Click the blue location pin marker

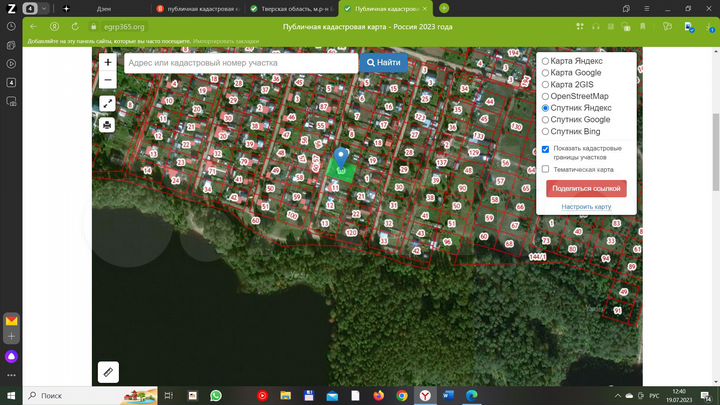coord(341,157)
